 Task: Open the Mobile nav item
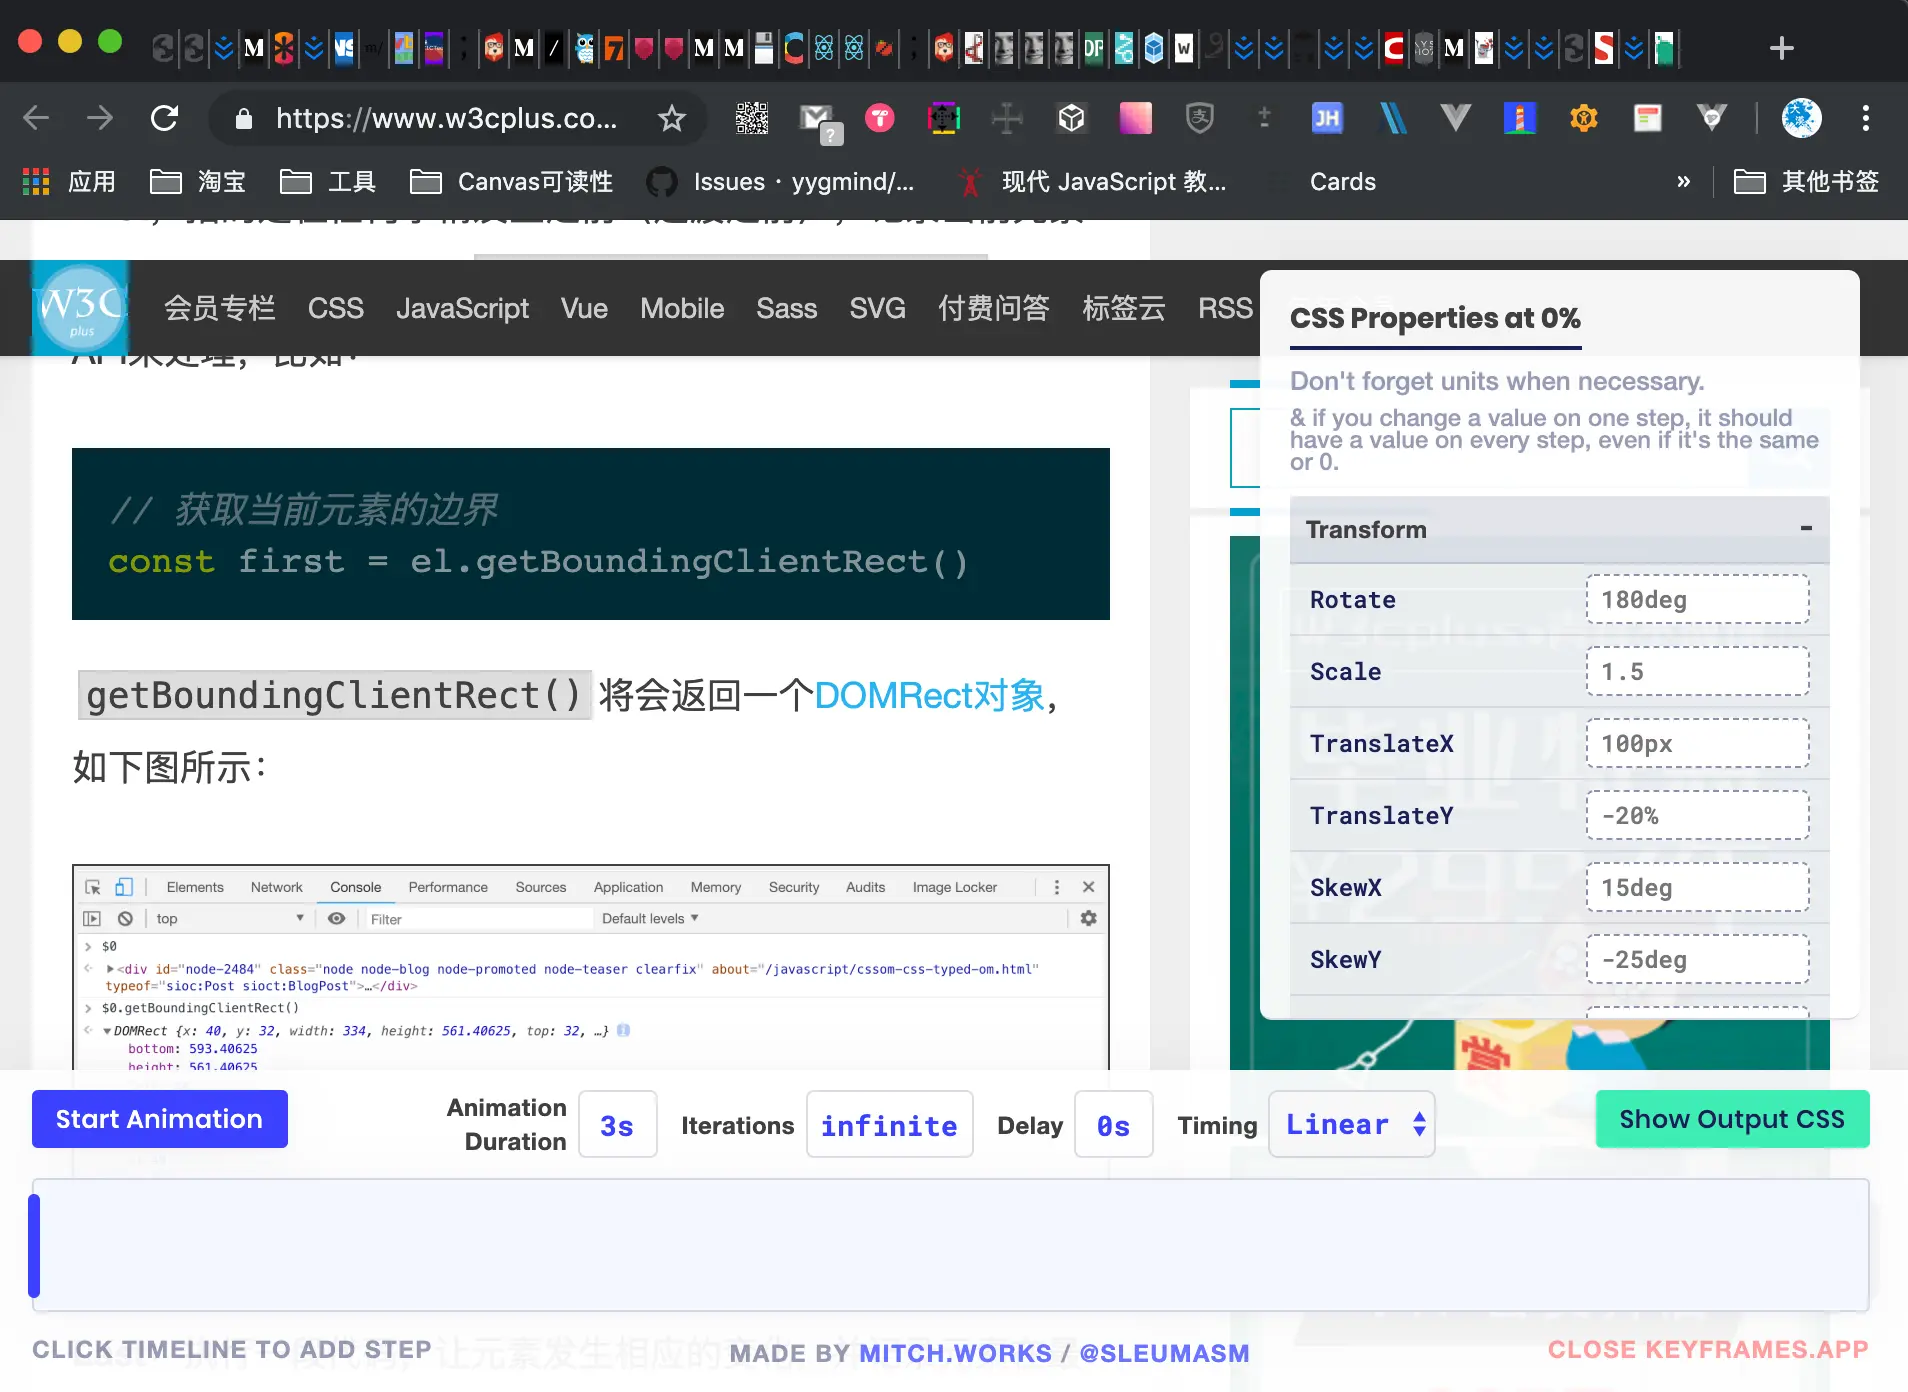pyautogui.click(x=682, y=308)
